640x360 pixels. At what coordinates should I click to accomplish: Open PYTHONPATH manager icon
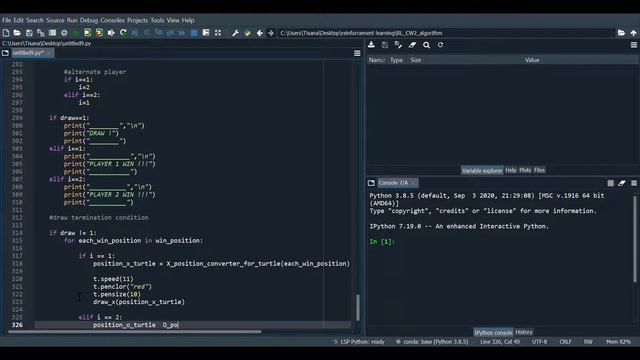247,33
